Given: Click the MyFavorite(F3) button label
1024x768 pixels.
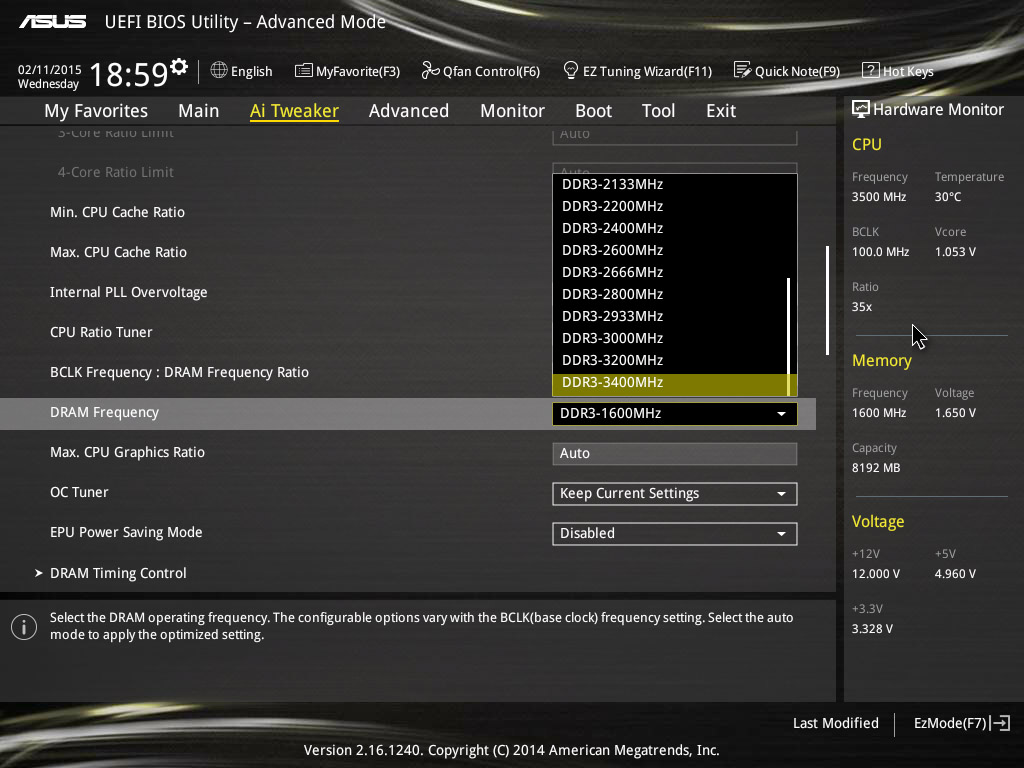Looking at the screenshot, I should (x=358, y=71).
